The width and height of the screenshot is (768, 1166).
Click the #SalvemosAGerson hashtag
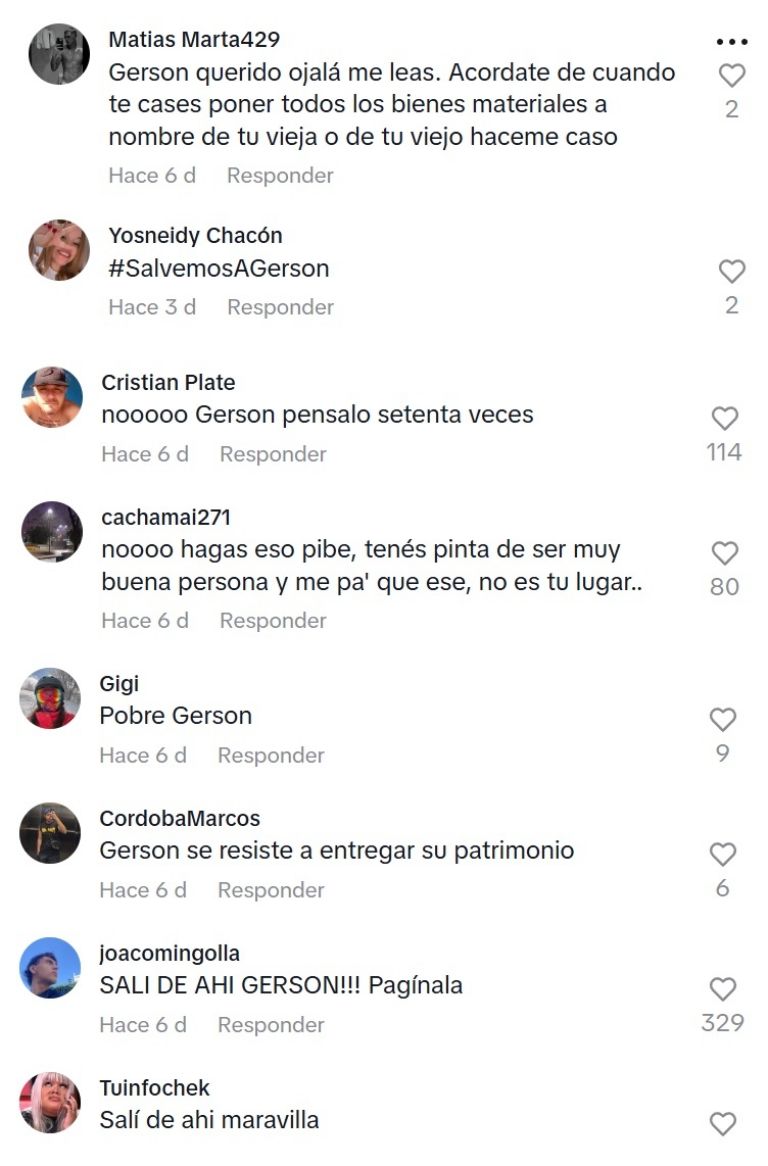coord(219,268)
